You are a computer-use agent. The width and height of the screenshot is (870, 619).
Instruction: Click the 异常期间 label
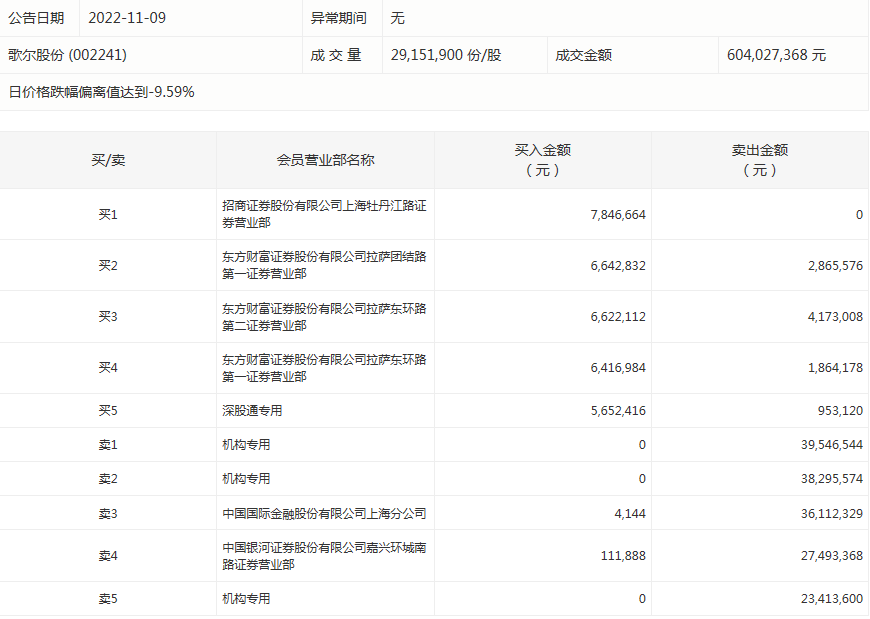[338, 18]
